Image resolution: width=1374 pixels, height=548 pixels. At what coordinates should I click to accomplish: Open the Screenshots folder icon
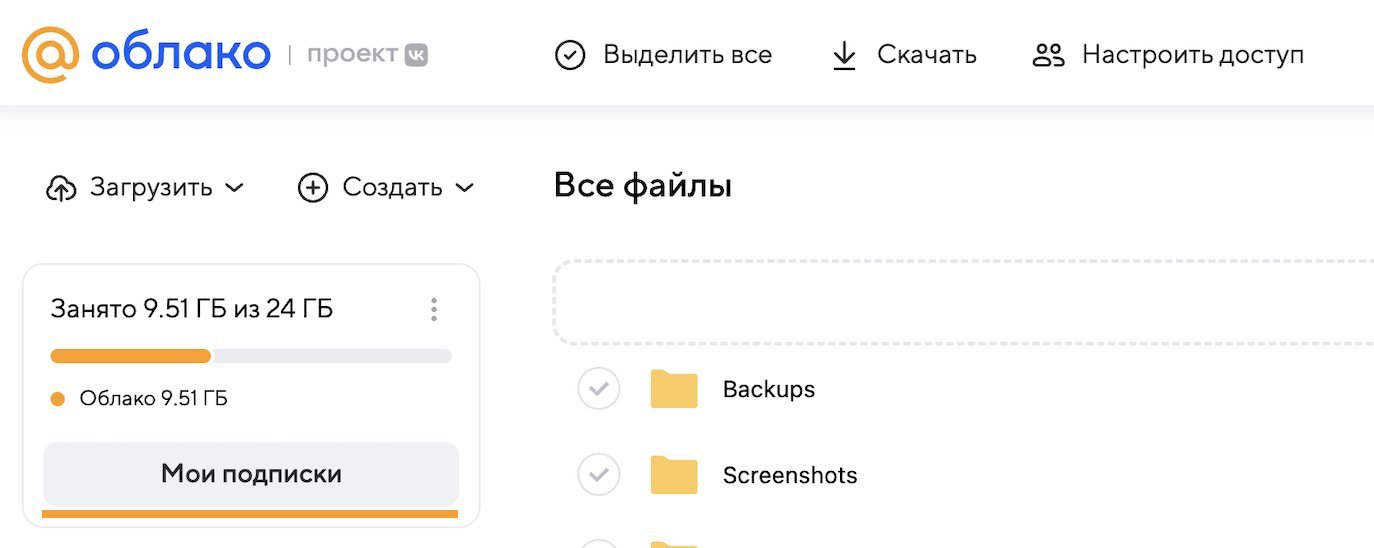point(674,475)
